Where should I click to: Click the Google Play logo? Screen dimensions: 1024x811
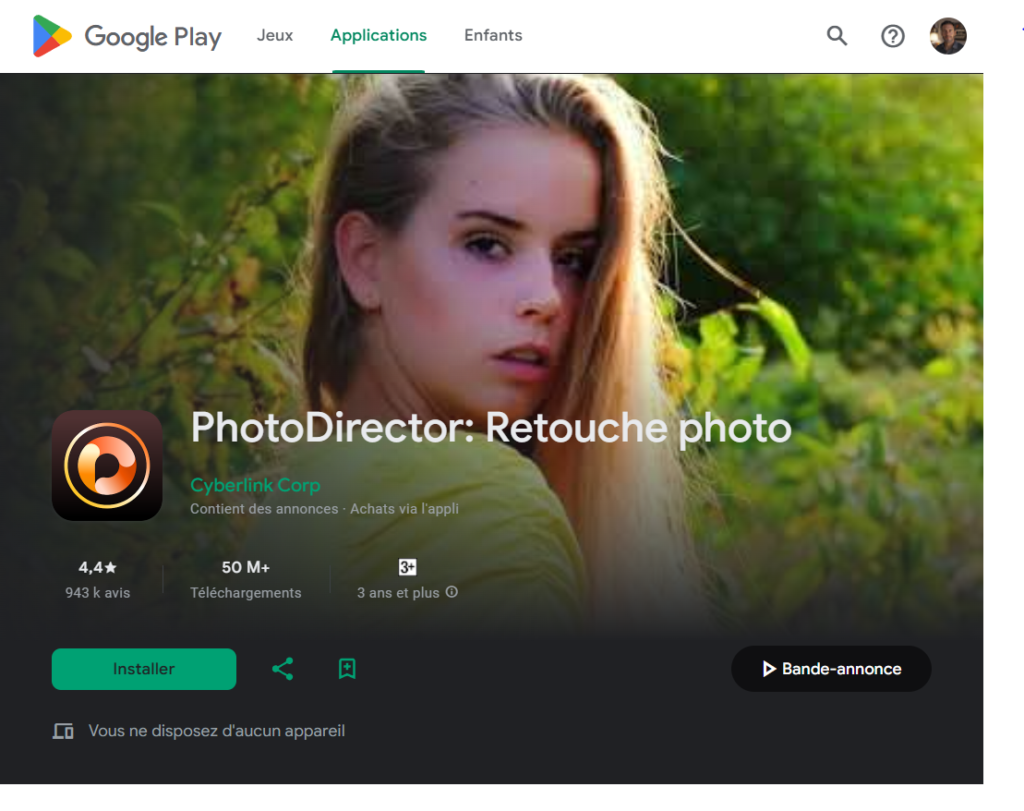point(127,36)
